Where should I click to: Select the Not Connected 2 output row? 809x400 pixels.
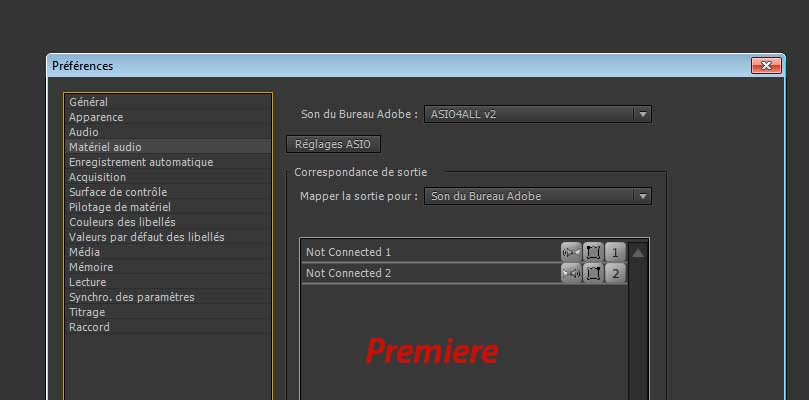point(464,273)
